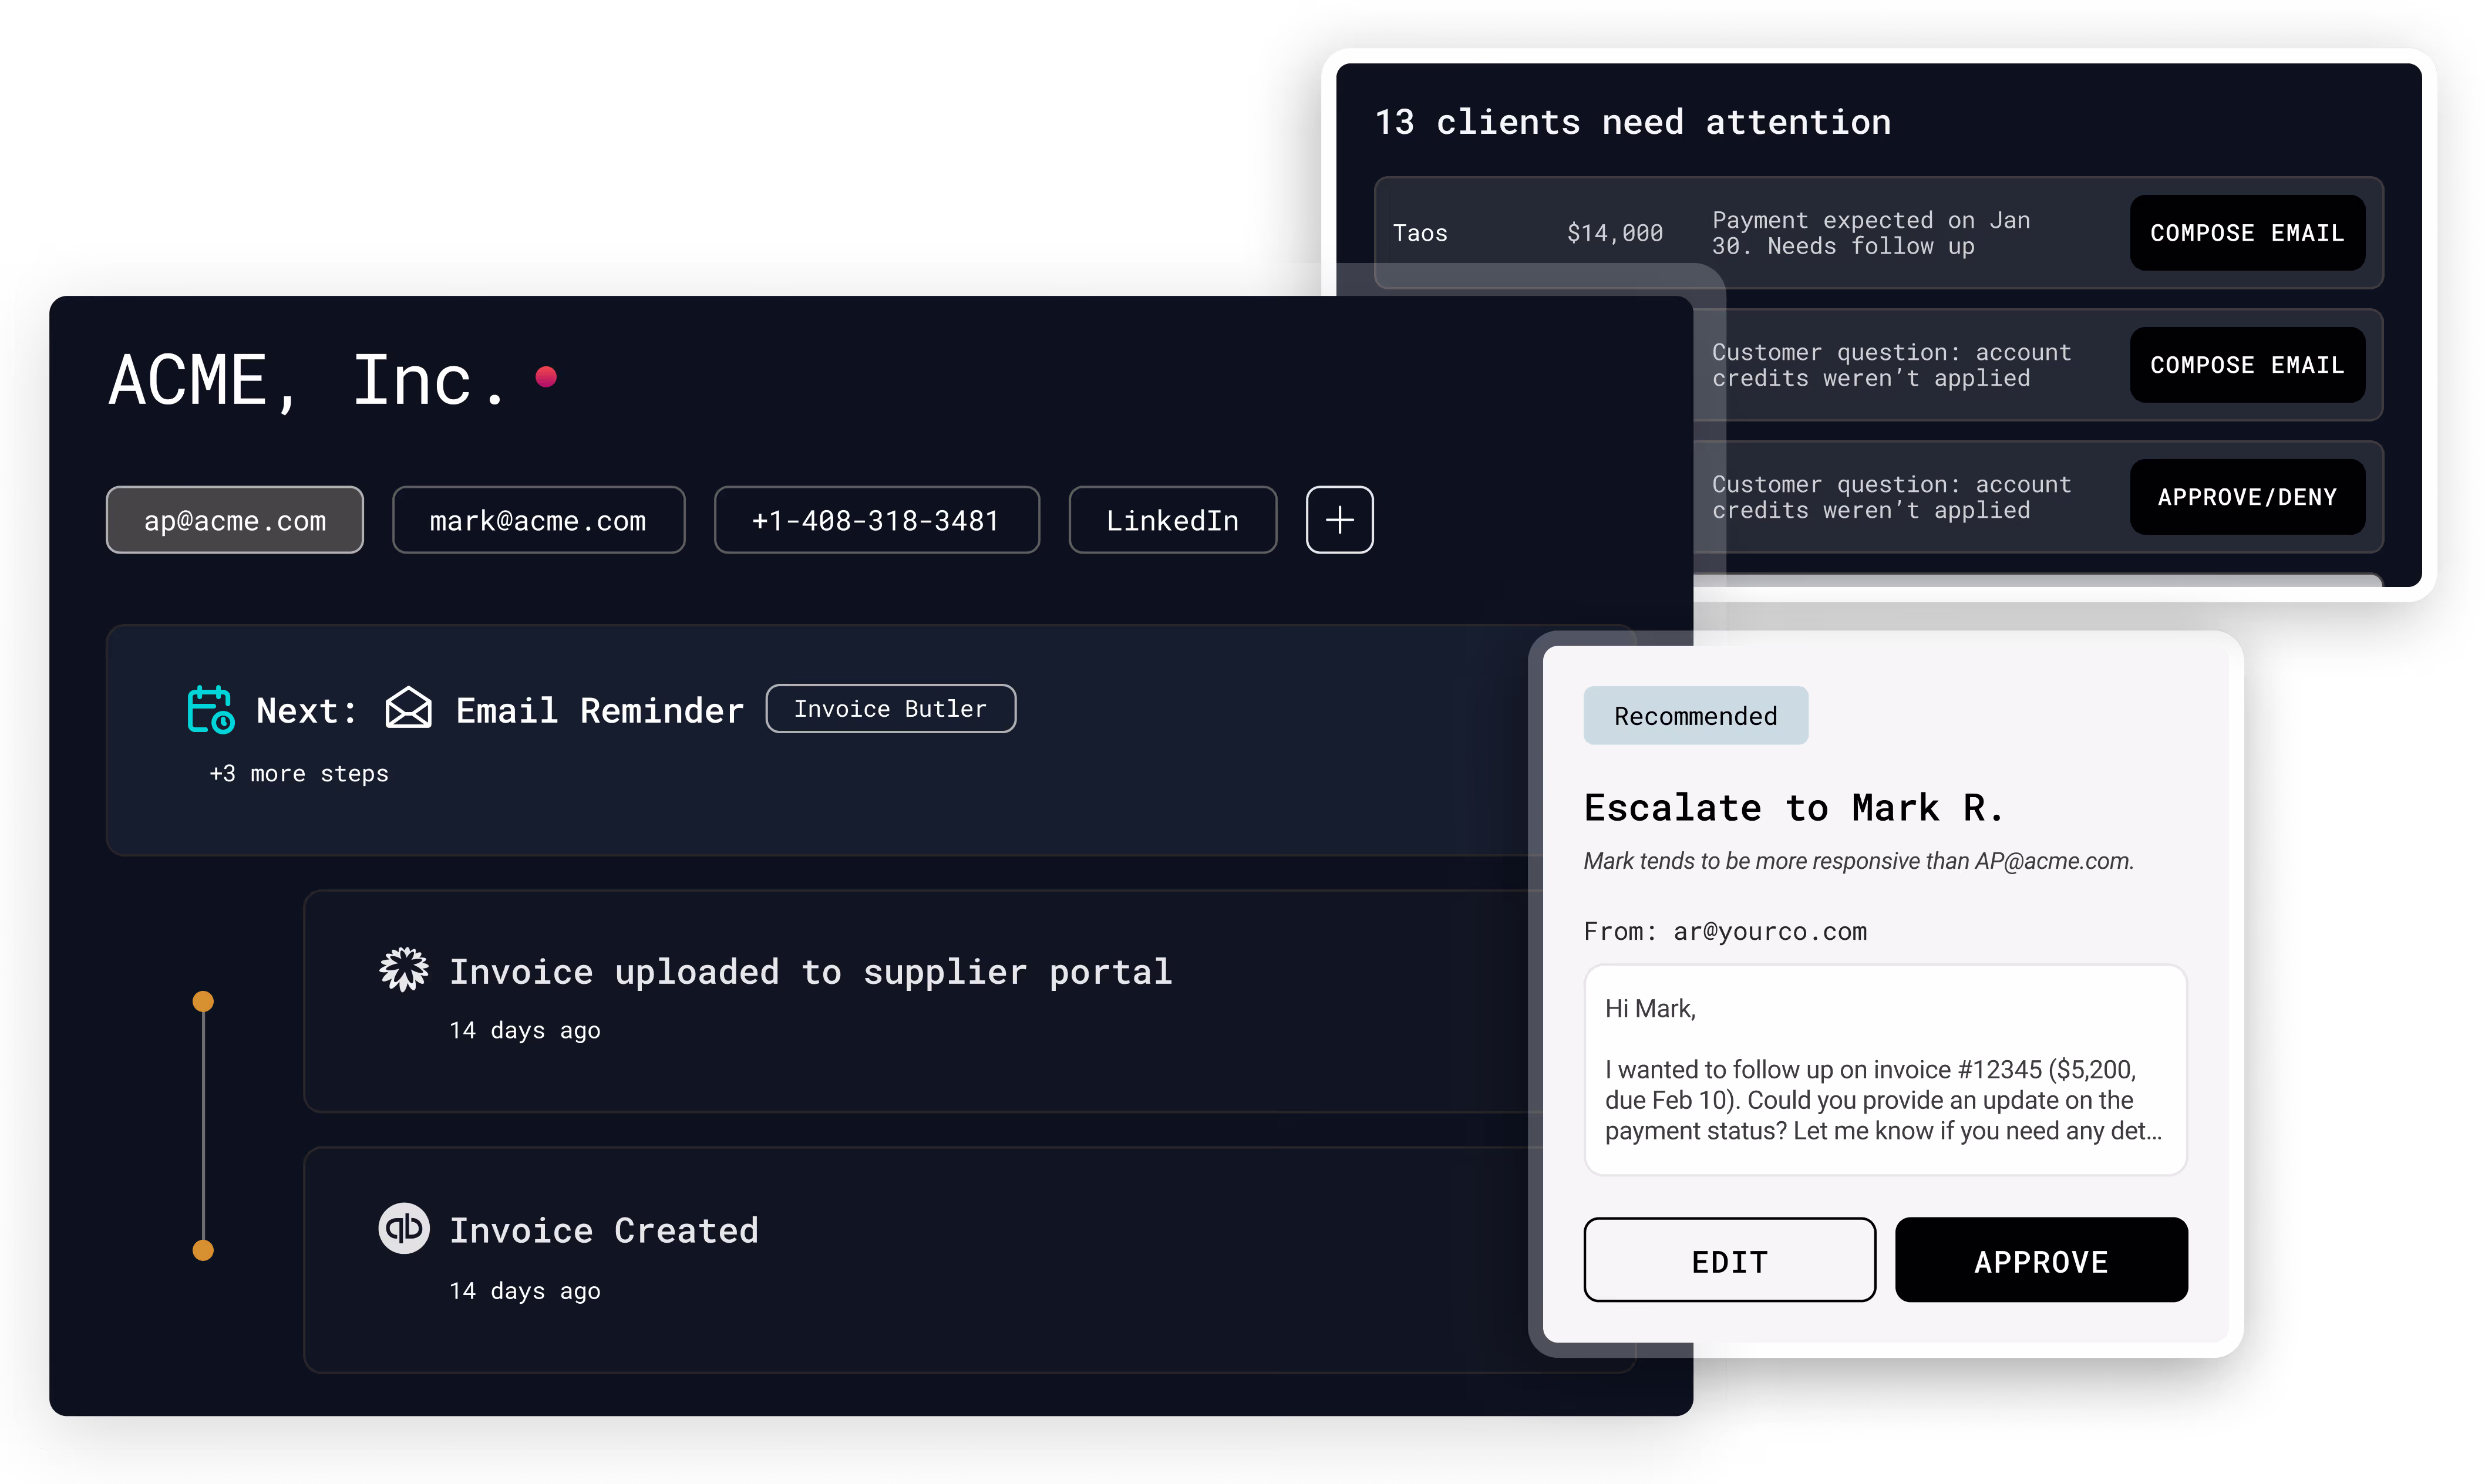Open the LinkedIn contact chip

(1172, 520)
